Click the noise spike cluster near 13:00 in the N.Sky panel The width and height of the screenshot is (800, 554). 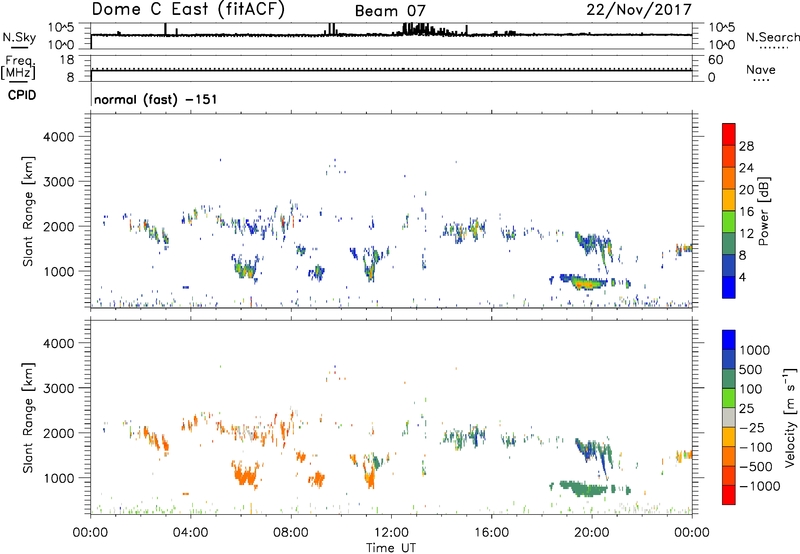coord(416,29)
